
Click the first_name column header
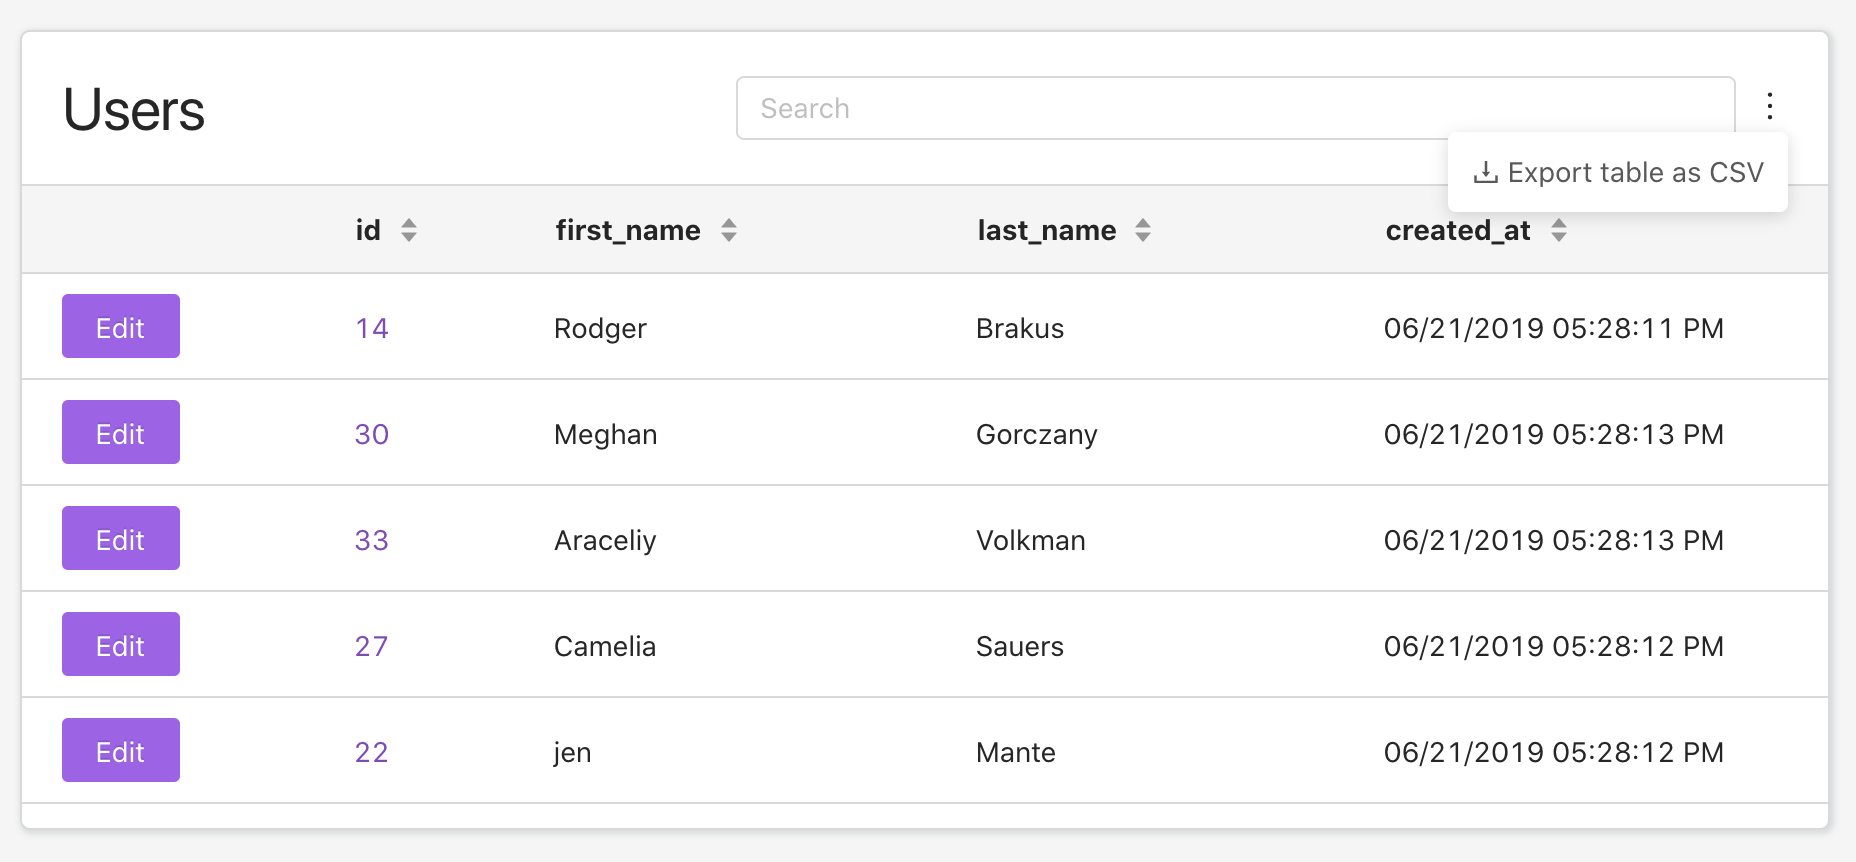coord(628,231)
